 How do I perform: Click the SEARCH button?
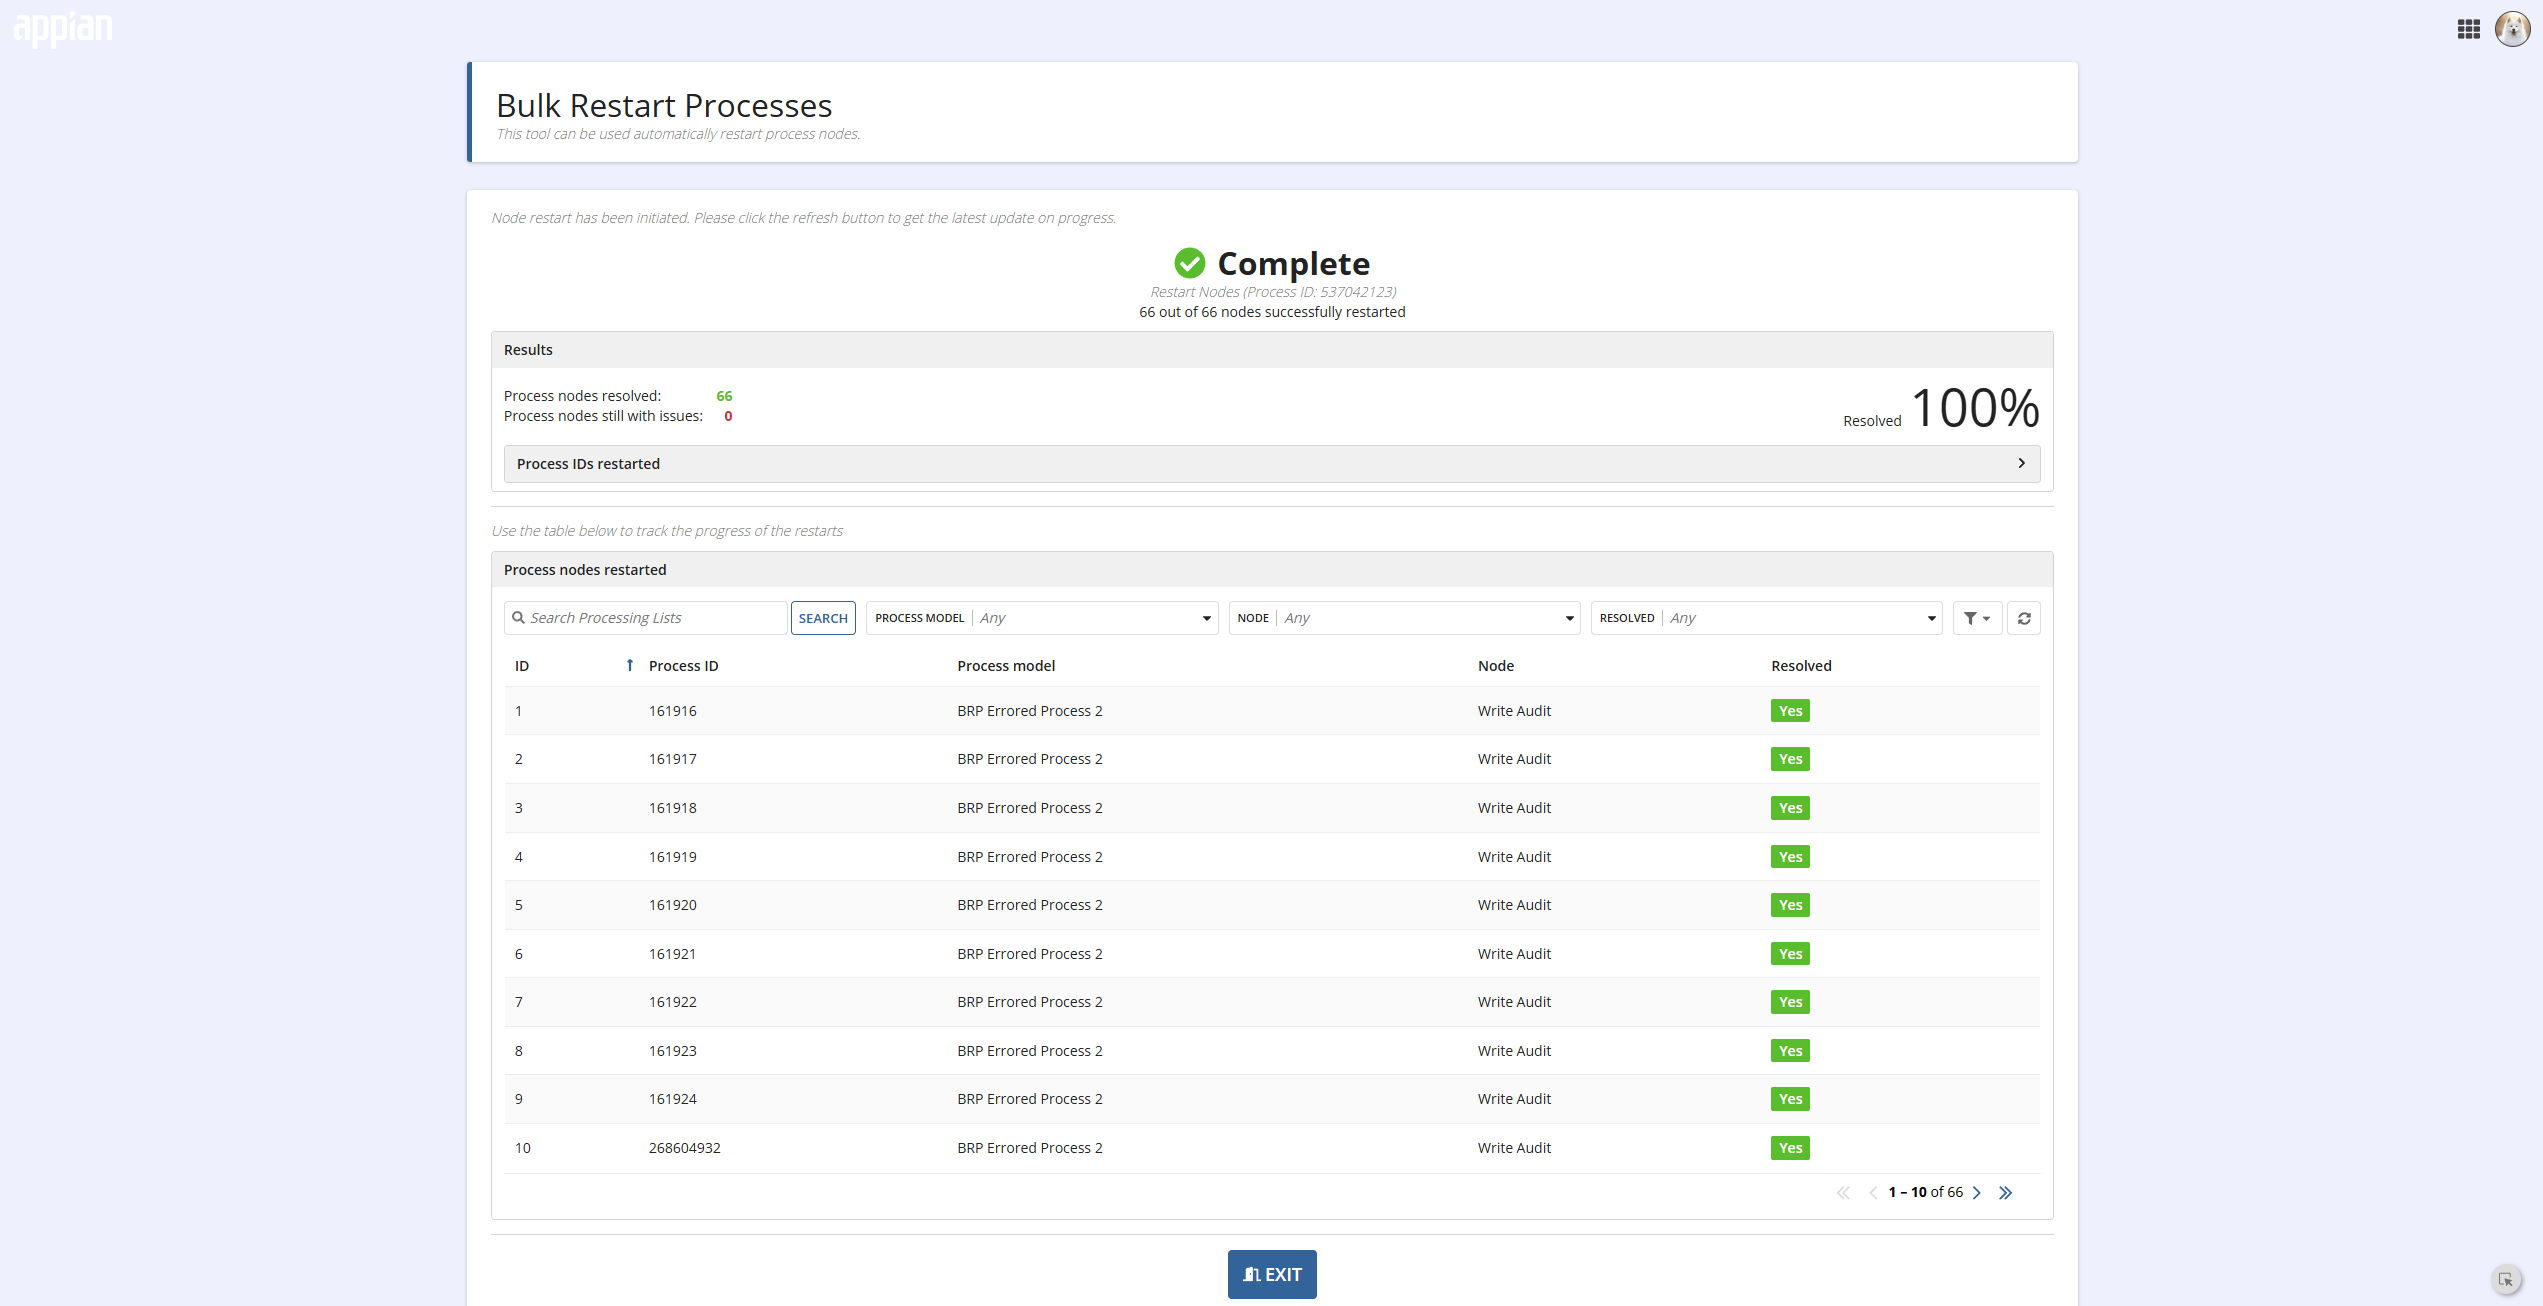pos(823,618)
